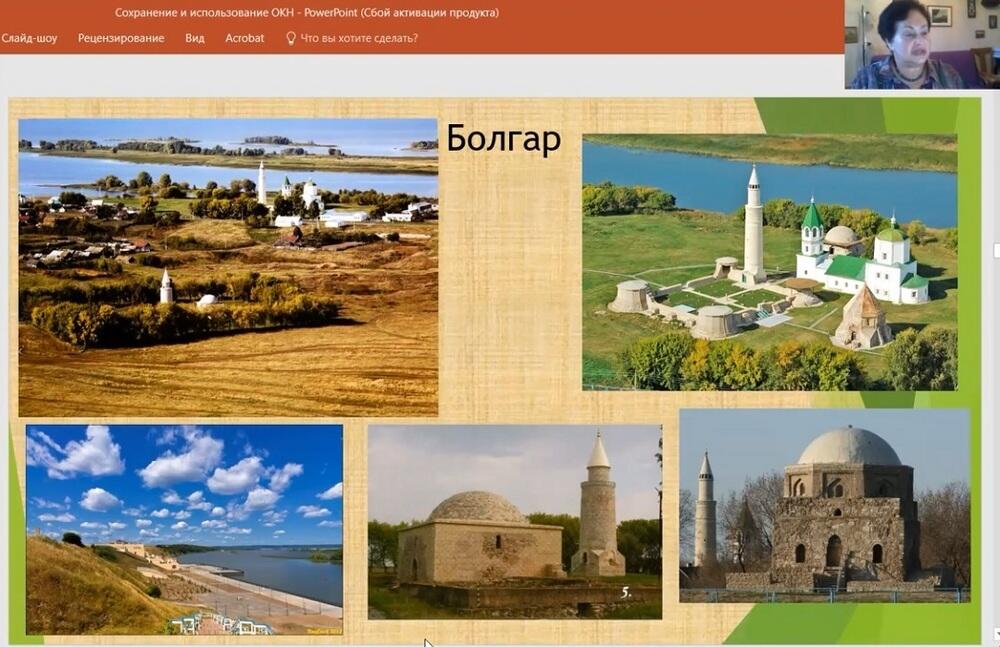
Task: Select the top-left autumn landscape photo
Action: [228, 267]
